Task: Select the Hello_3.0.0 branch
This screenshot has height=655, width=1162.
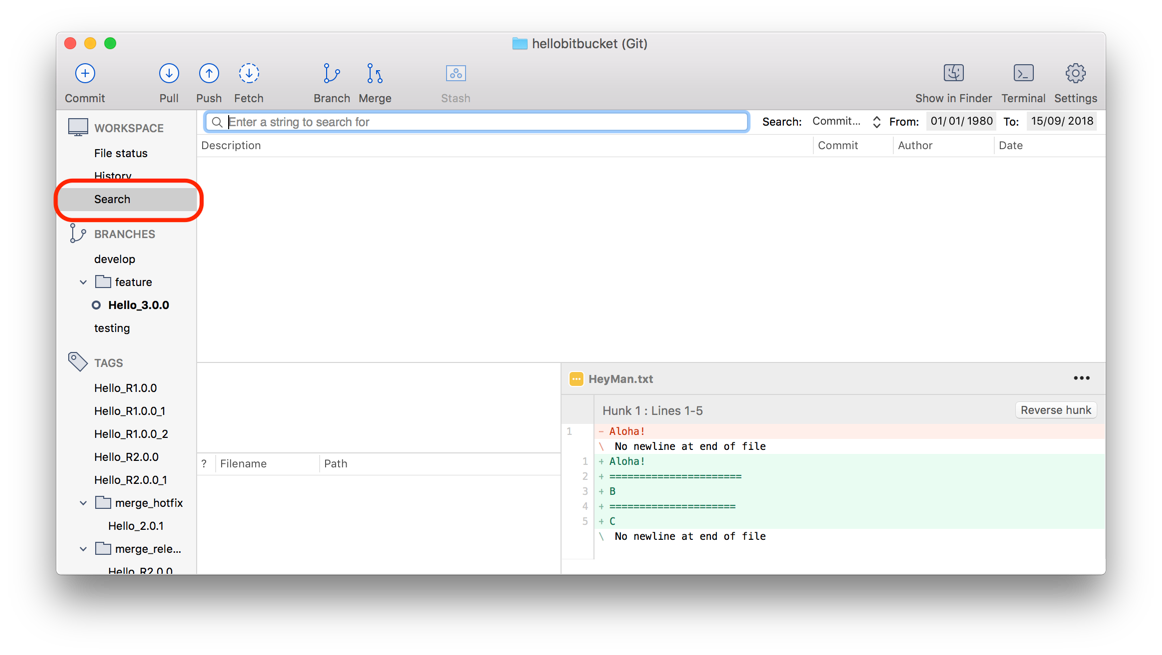Action: point(139,305)
